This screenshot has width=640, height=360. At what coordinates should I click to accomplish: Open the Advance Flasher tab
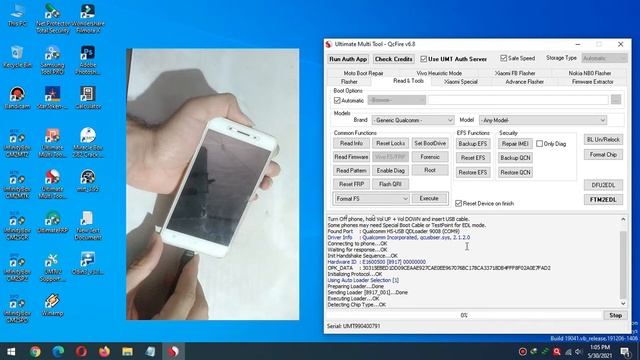pos(524,82)
